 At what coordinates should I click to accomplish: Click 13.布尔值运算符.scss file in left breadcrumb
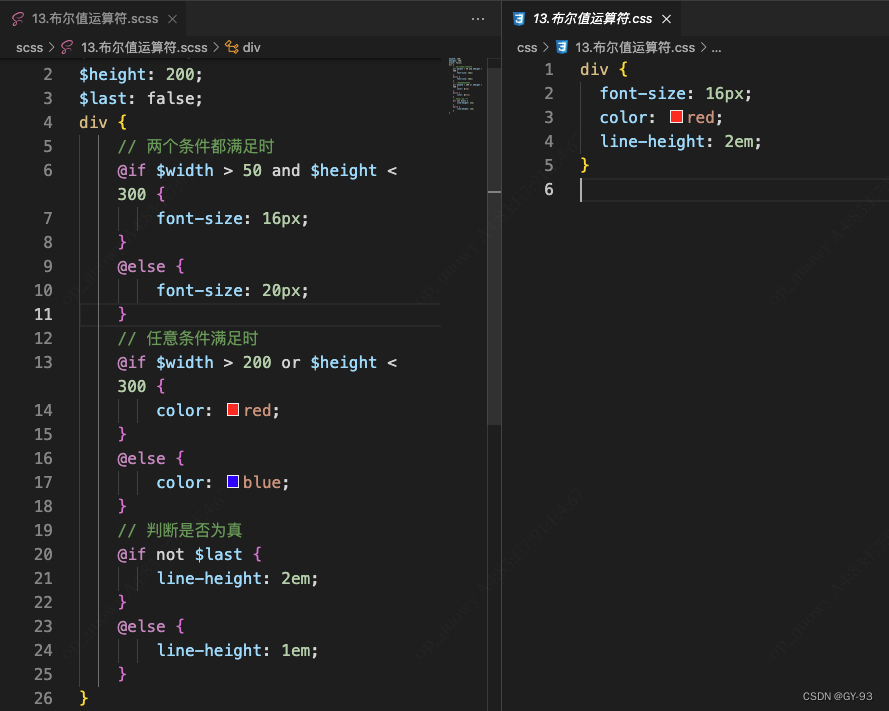(144, 48)
